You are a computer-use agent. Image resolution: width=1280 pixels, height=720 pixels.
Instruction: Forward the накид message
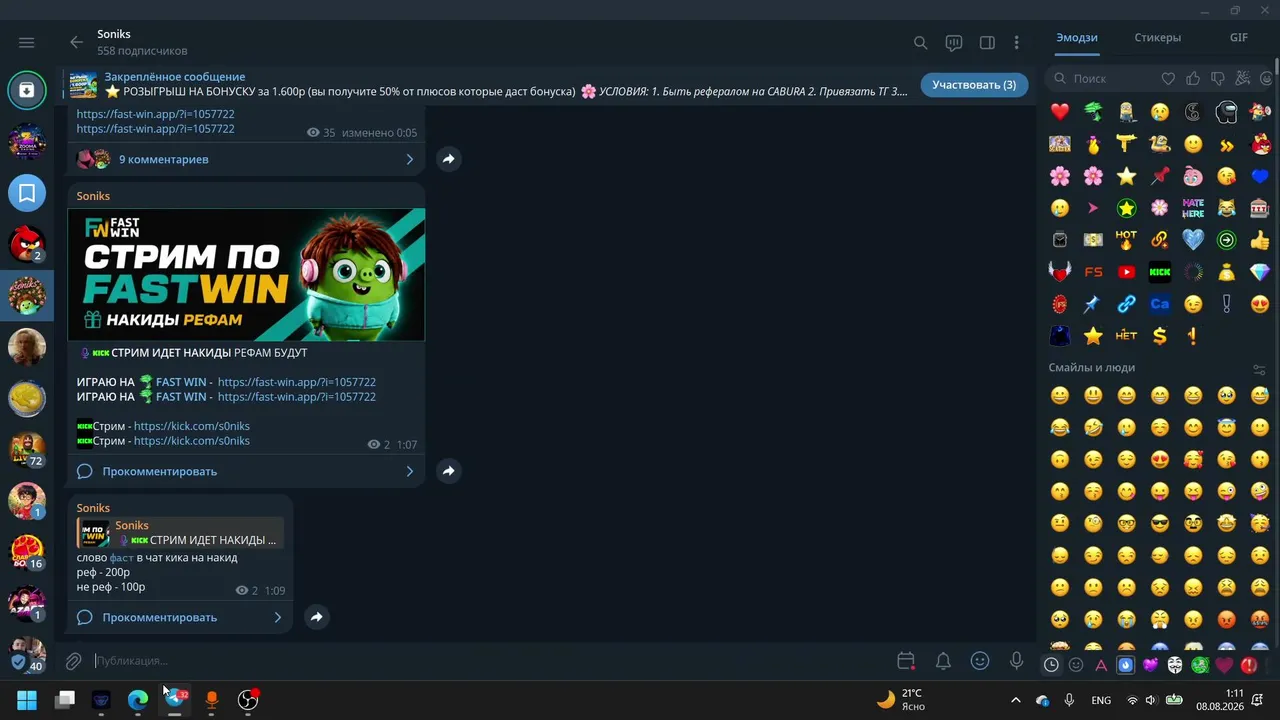tap(316, 617)
